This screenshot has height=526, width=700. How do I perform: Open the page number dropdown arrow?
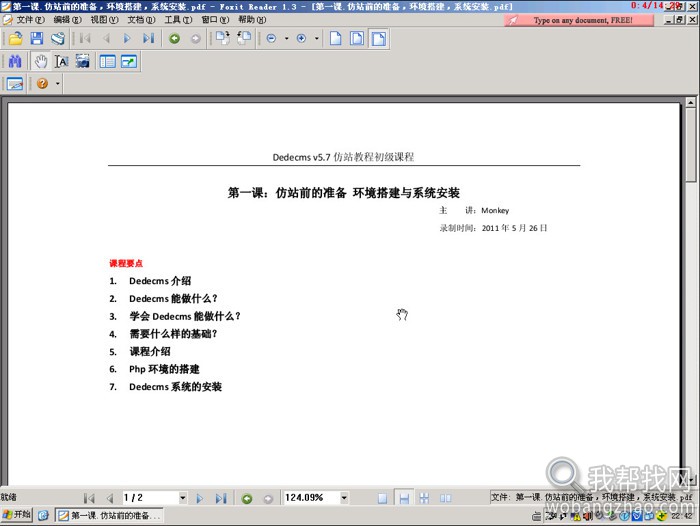pos(183,497)
